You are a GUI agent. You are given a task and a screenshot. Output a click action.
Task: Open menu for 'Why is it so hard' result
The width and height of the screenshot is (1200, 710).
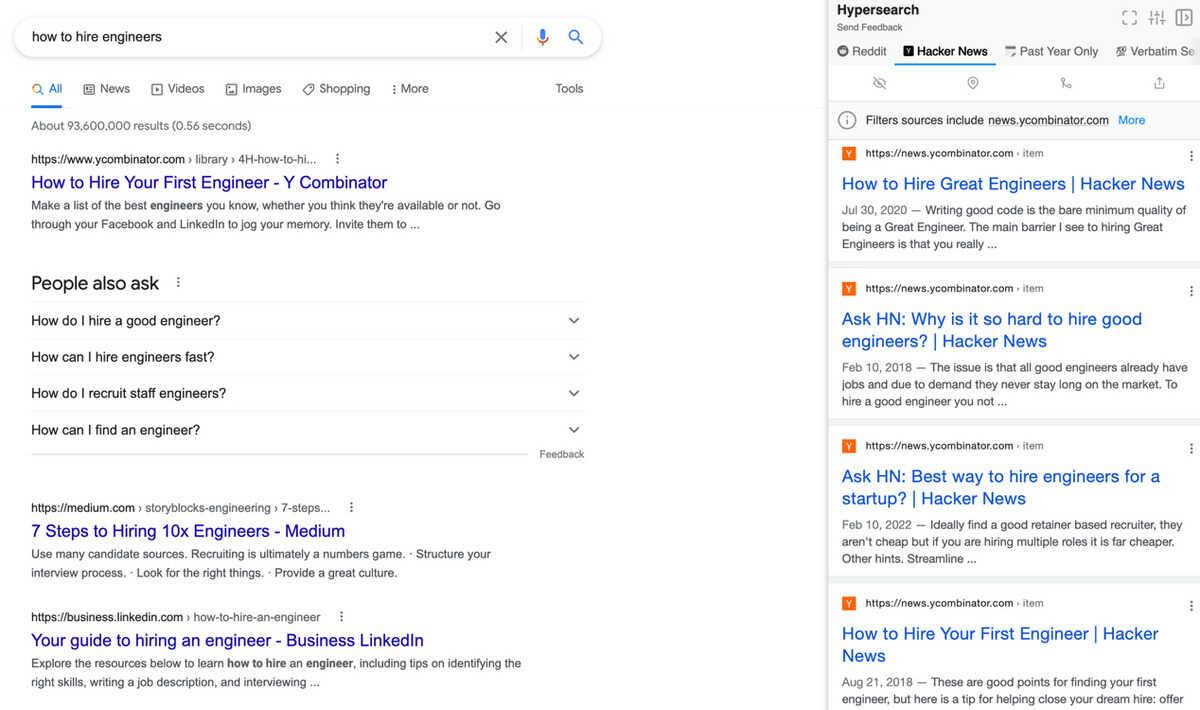pos(1191,291)
